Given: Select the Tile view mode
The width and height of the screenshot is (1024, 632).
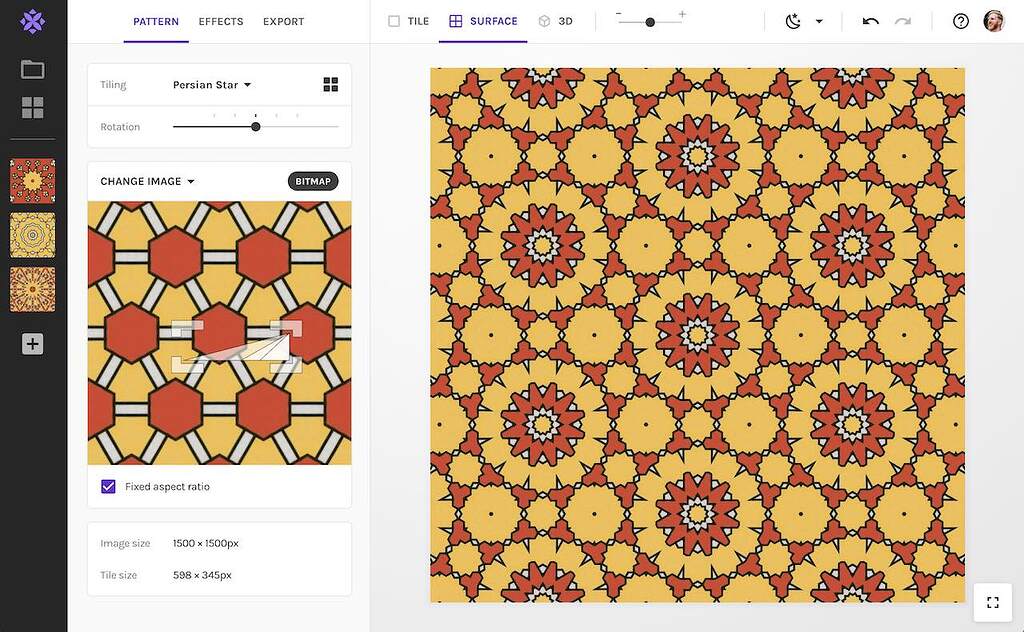Looking at the screenshot, I should [408, 21].
